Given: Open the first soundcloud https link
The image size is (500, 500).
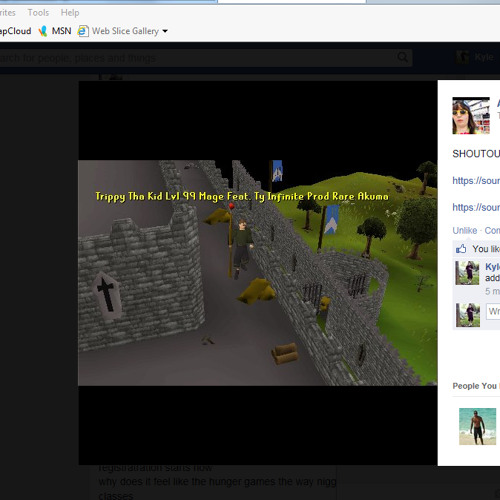Looking at the screenshot, I should [476, 181].
